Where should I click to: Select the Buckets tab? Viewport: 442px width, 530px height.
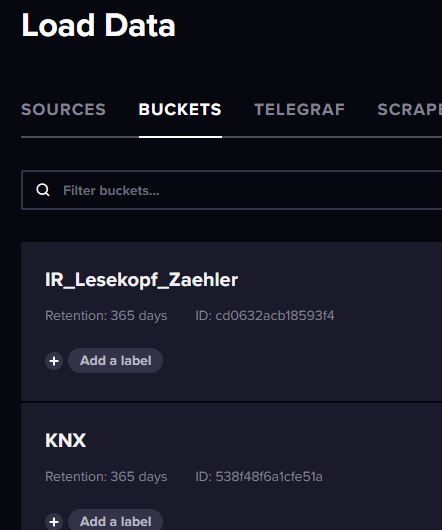pyautogui.click(x=180, y=110)
